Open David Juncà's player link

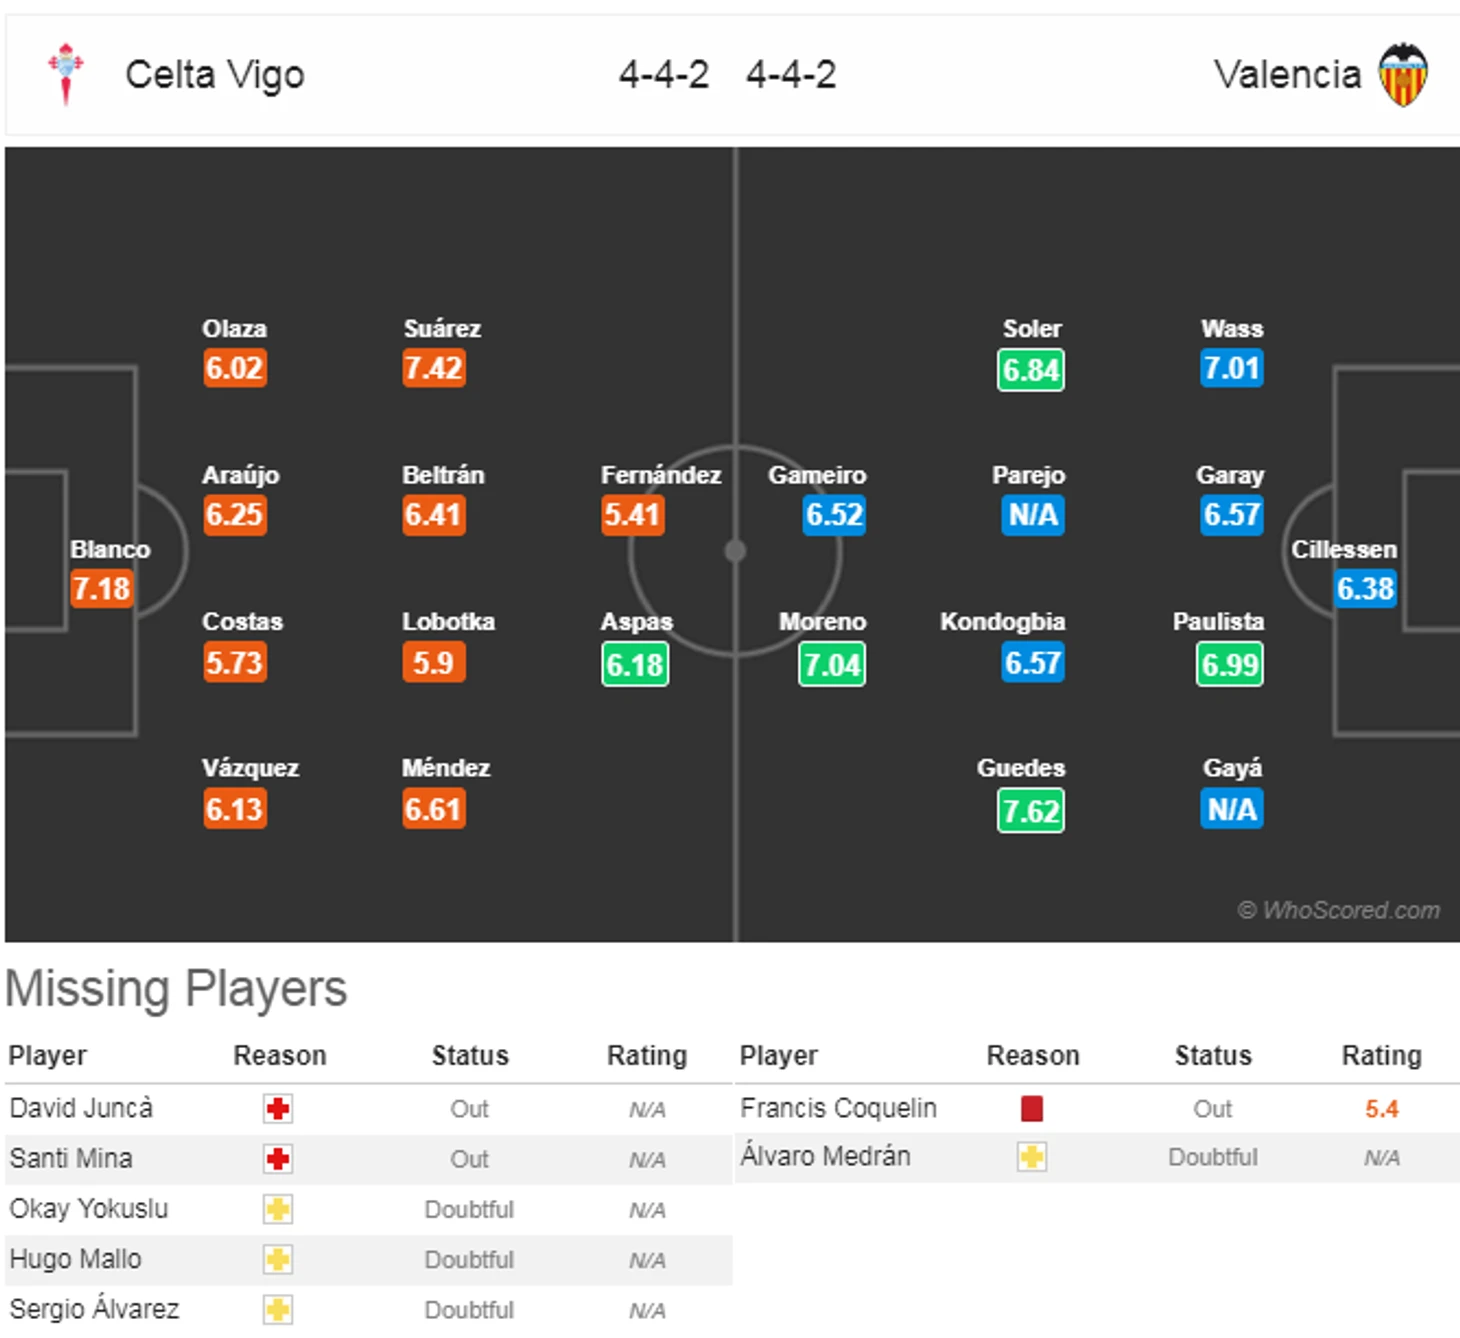[81, 1108]
